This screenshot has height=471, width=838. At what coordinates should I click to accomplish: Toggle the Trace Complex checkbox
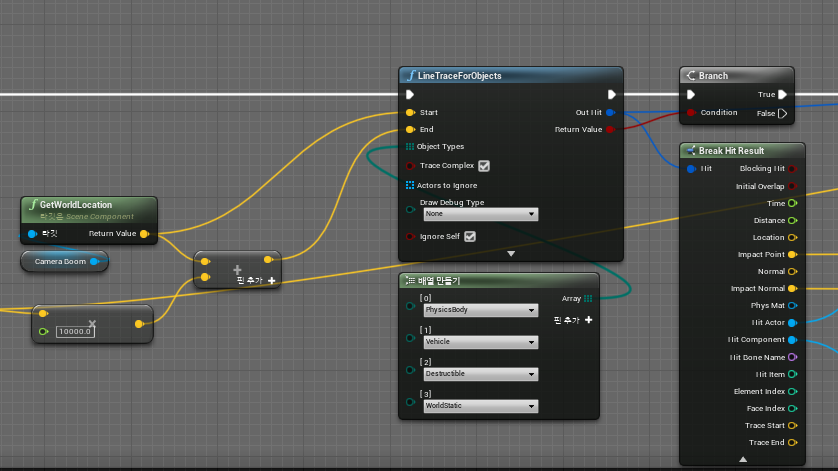(484, 166)
